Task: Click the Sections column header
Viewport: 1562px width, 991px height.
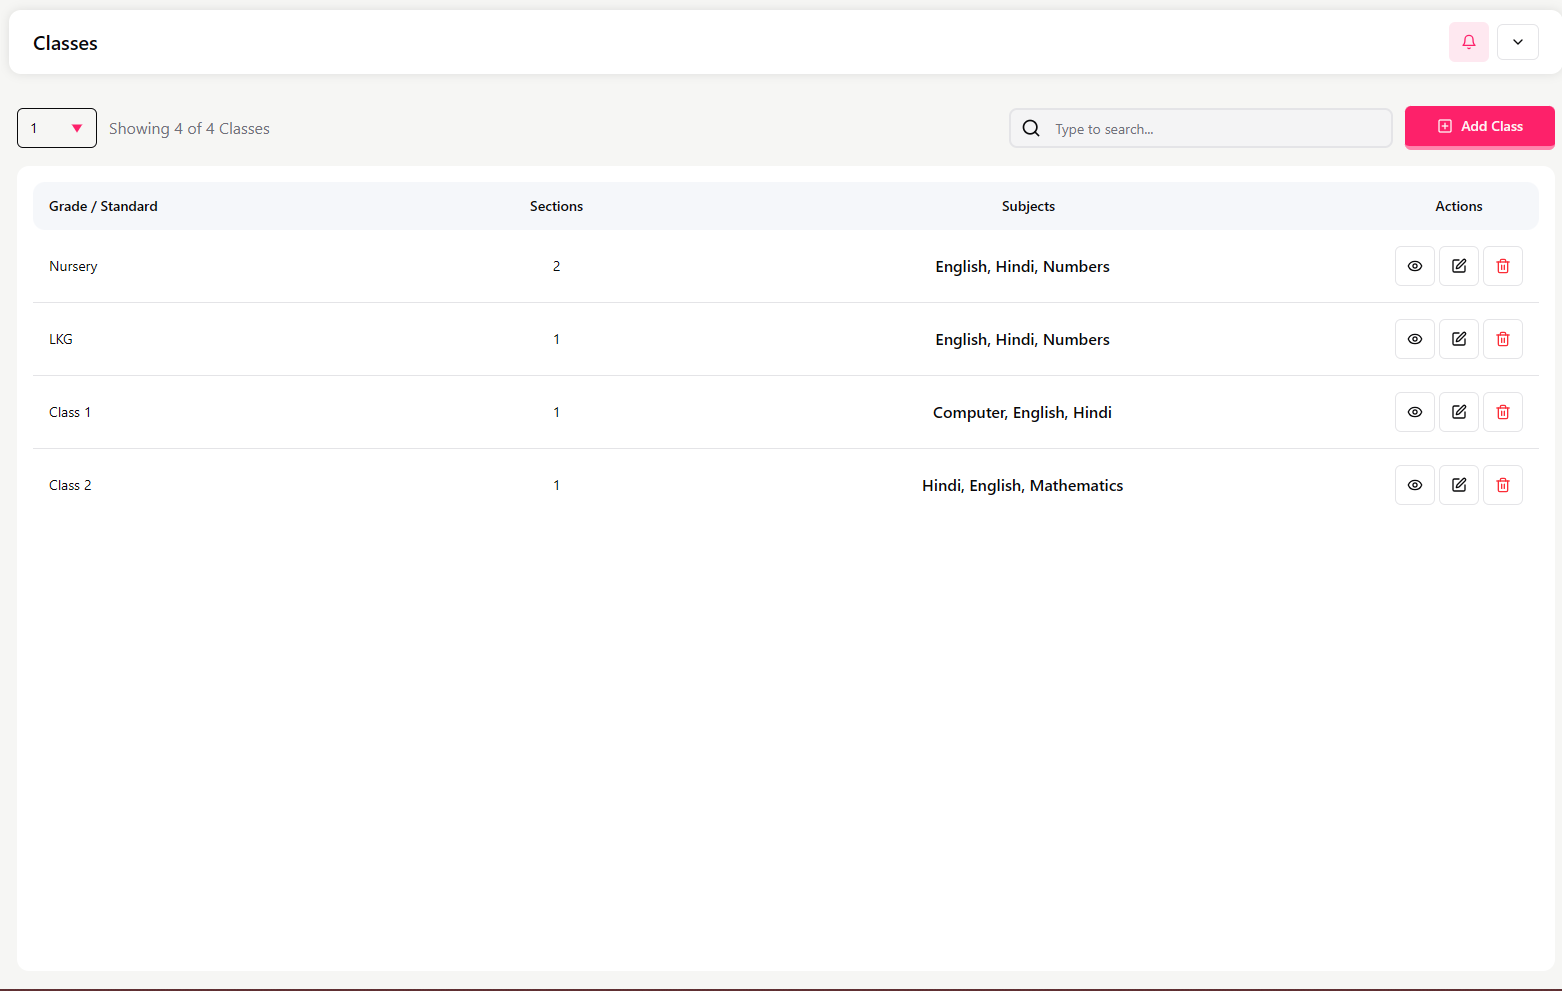Action: pyautogui.click(x=556, y=206)
